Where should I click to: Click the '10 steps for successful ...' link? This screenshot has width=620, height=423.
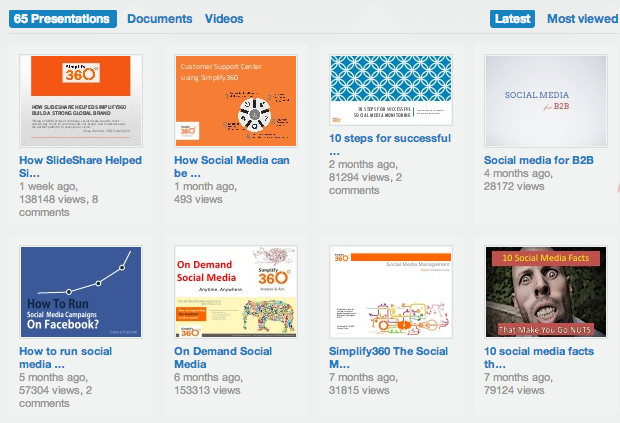(390, 144)
